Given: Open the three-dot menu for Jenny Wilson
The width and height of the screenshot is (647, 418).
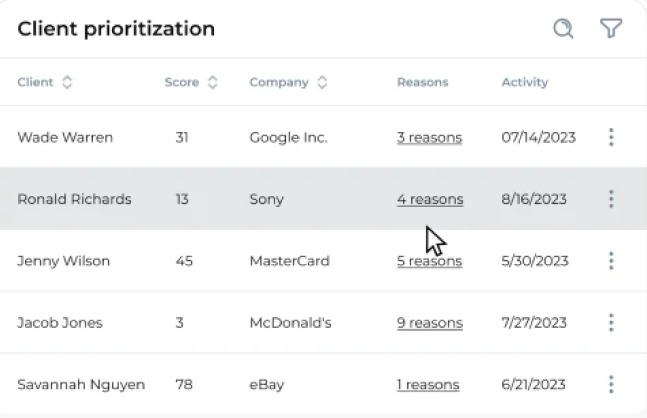Looking at the screenshot, I should (x=611, y=261).
